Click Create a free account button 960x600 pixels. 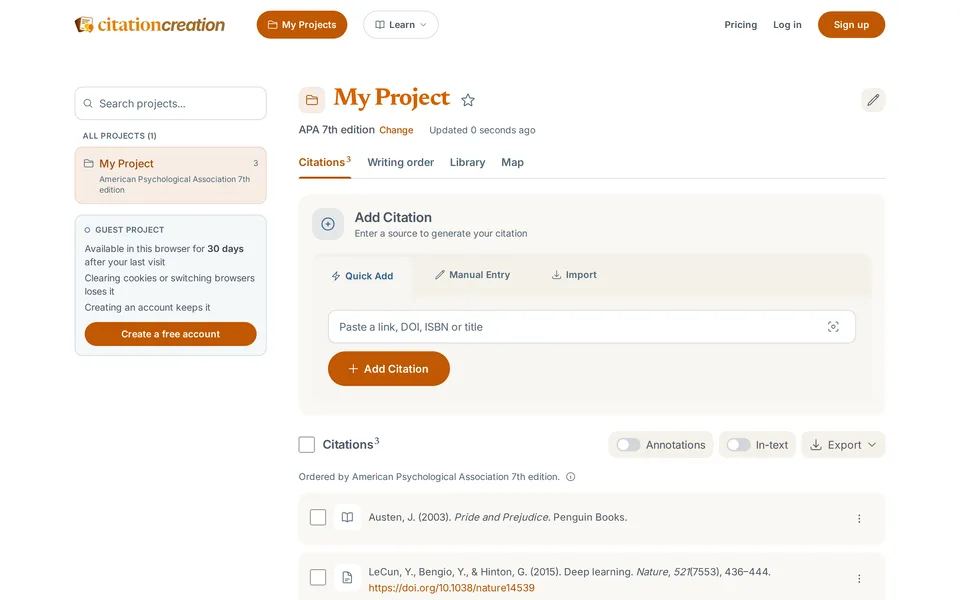tap(170, 334)
